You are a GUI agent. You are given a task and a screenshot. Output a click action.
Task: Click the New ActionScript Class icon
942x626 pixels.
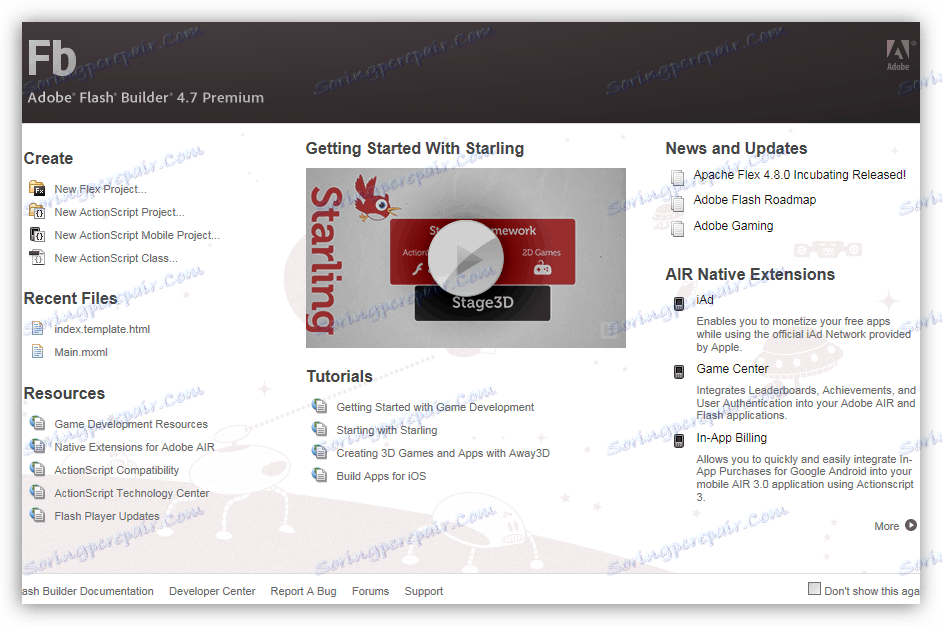(x=37, y=257)
